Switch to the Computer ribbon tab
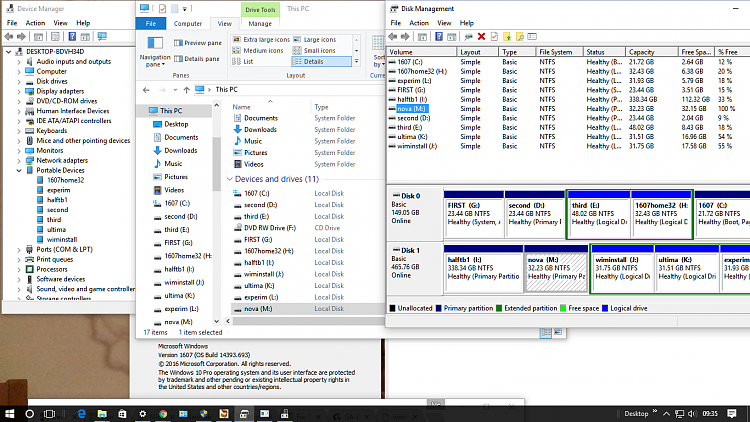Viewport: 750px width, 422px height. click(188, 23)
